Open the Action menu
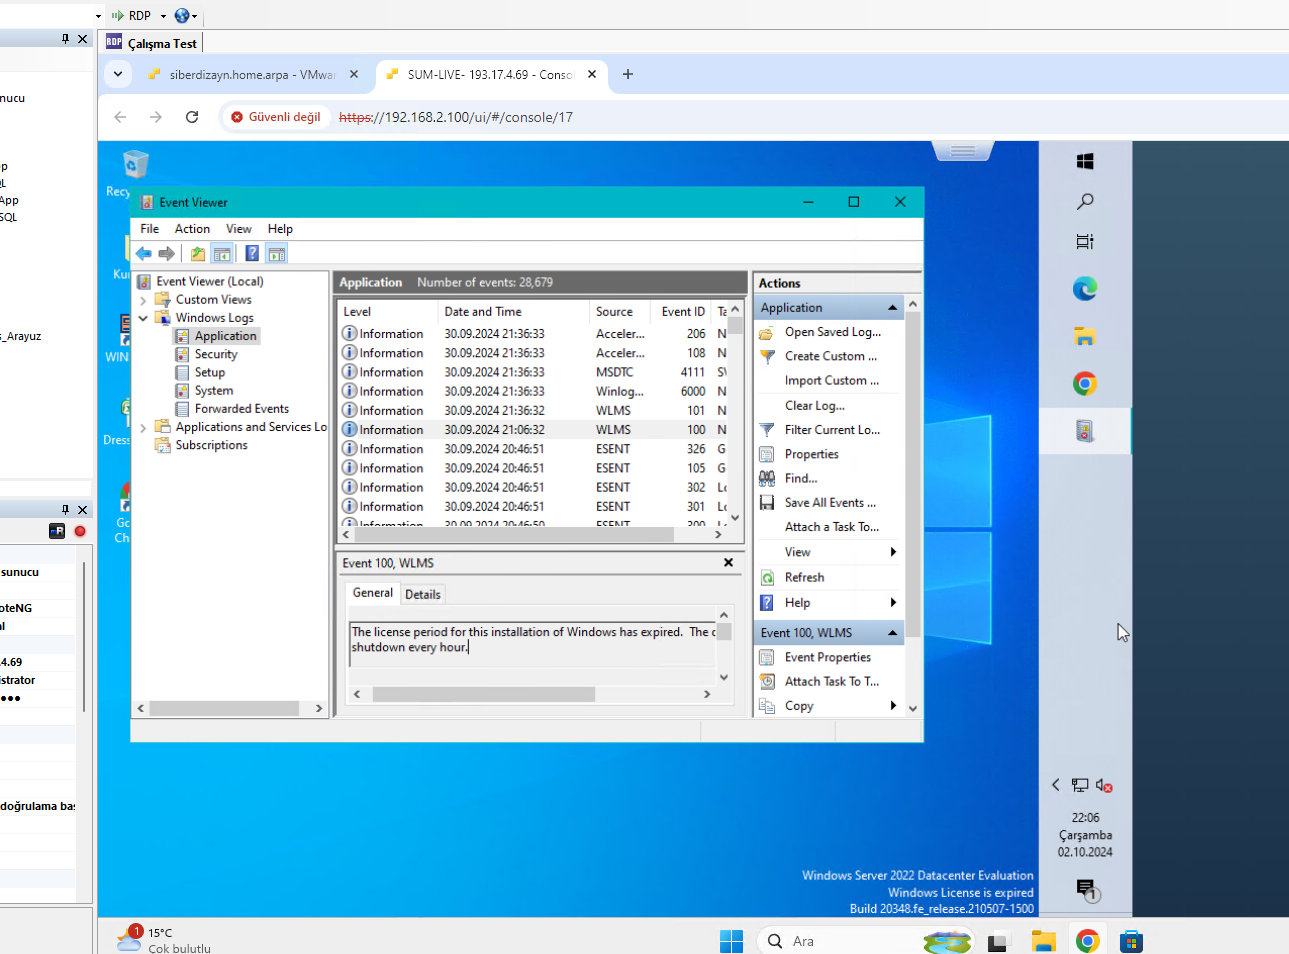Screen dimensions: 1289x954 click(x=192, y=229)
